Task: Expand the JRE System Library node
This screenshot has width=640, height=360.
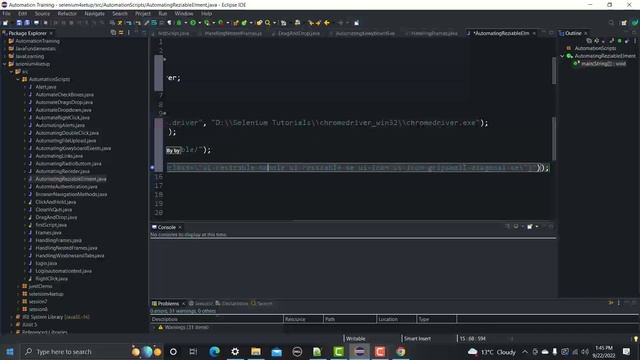Action: click(11, 317)
